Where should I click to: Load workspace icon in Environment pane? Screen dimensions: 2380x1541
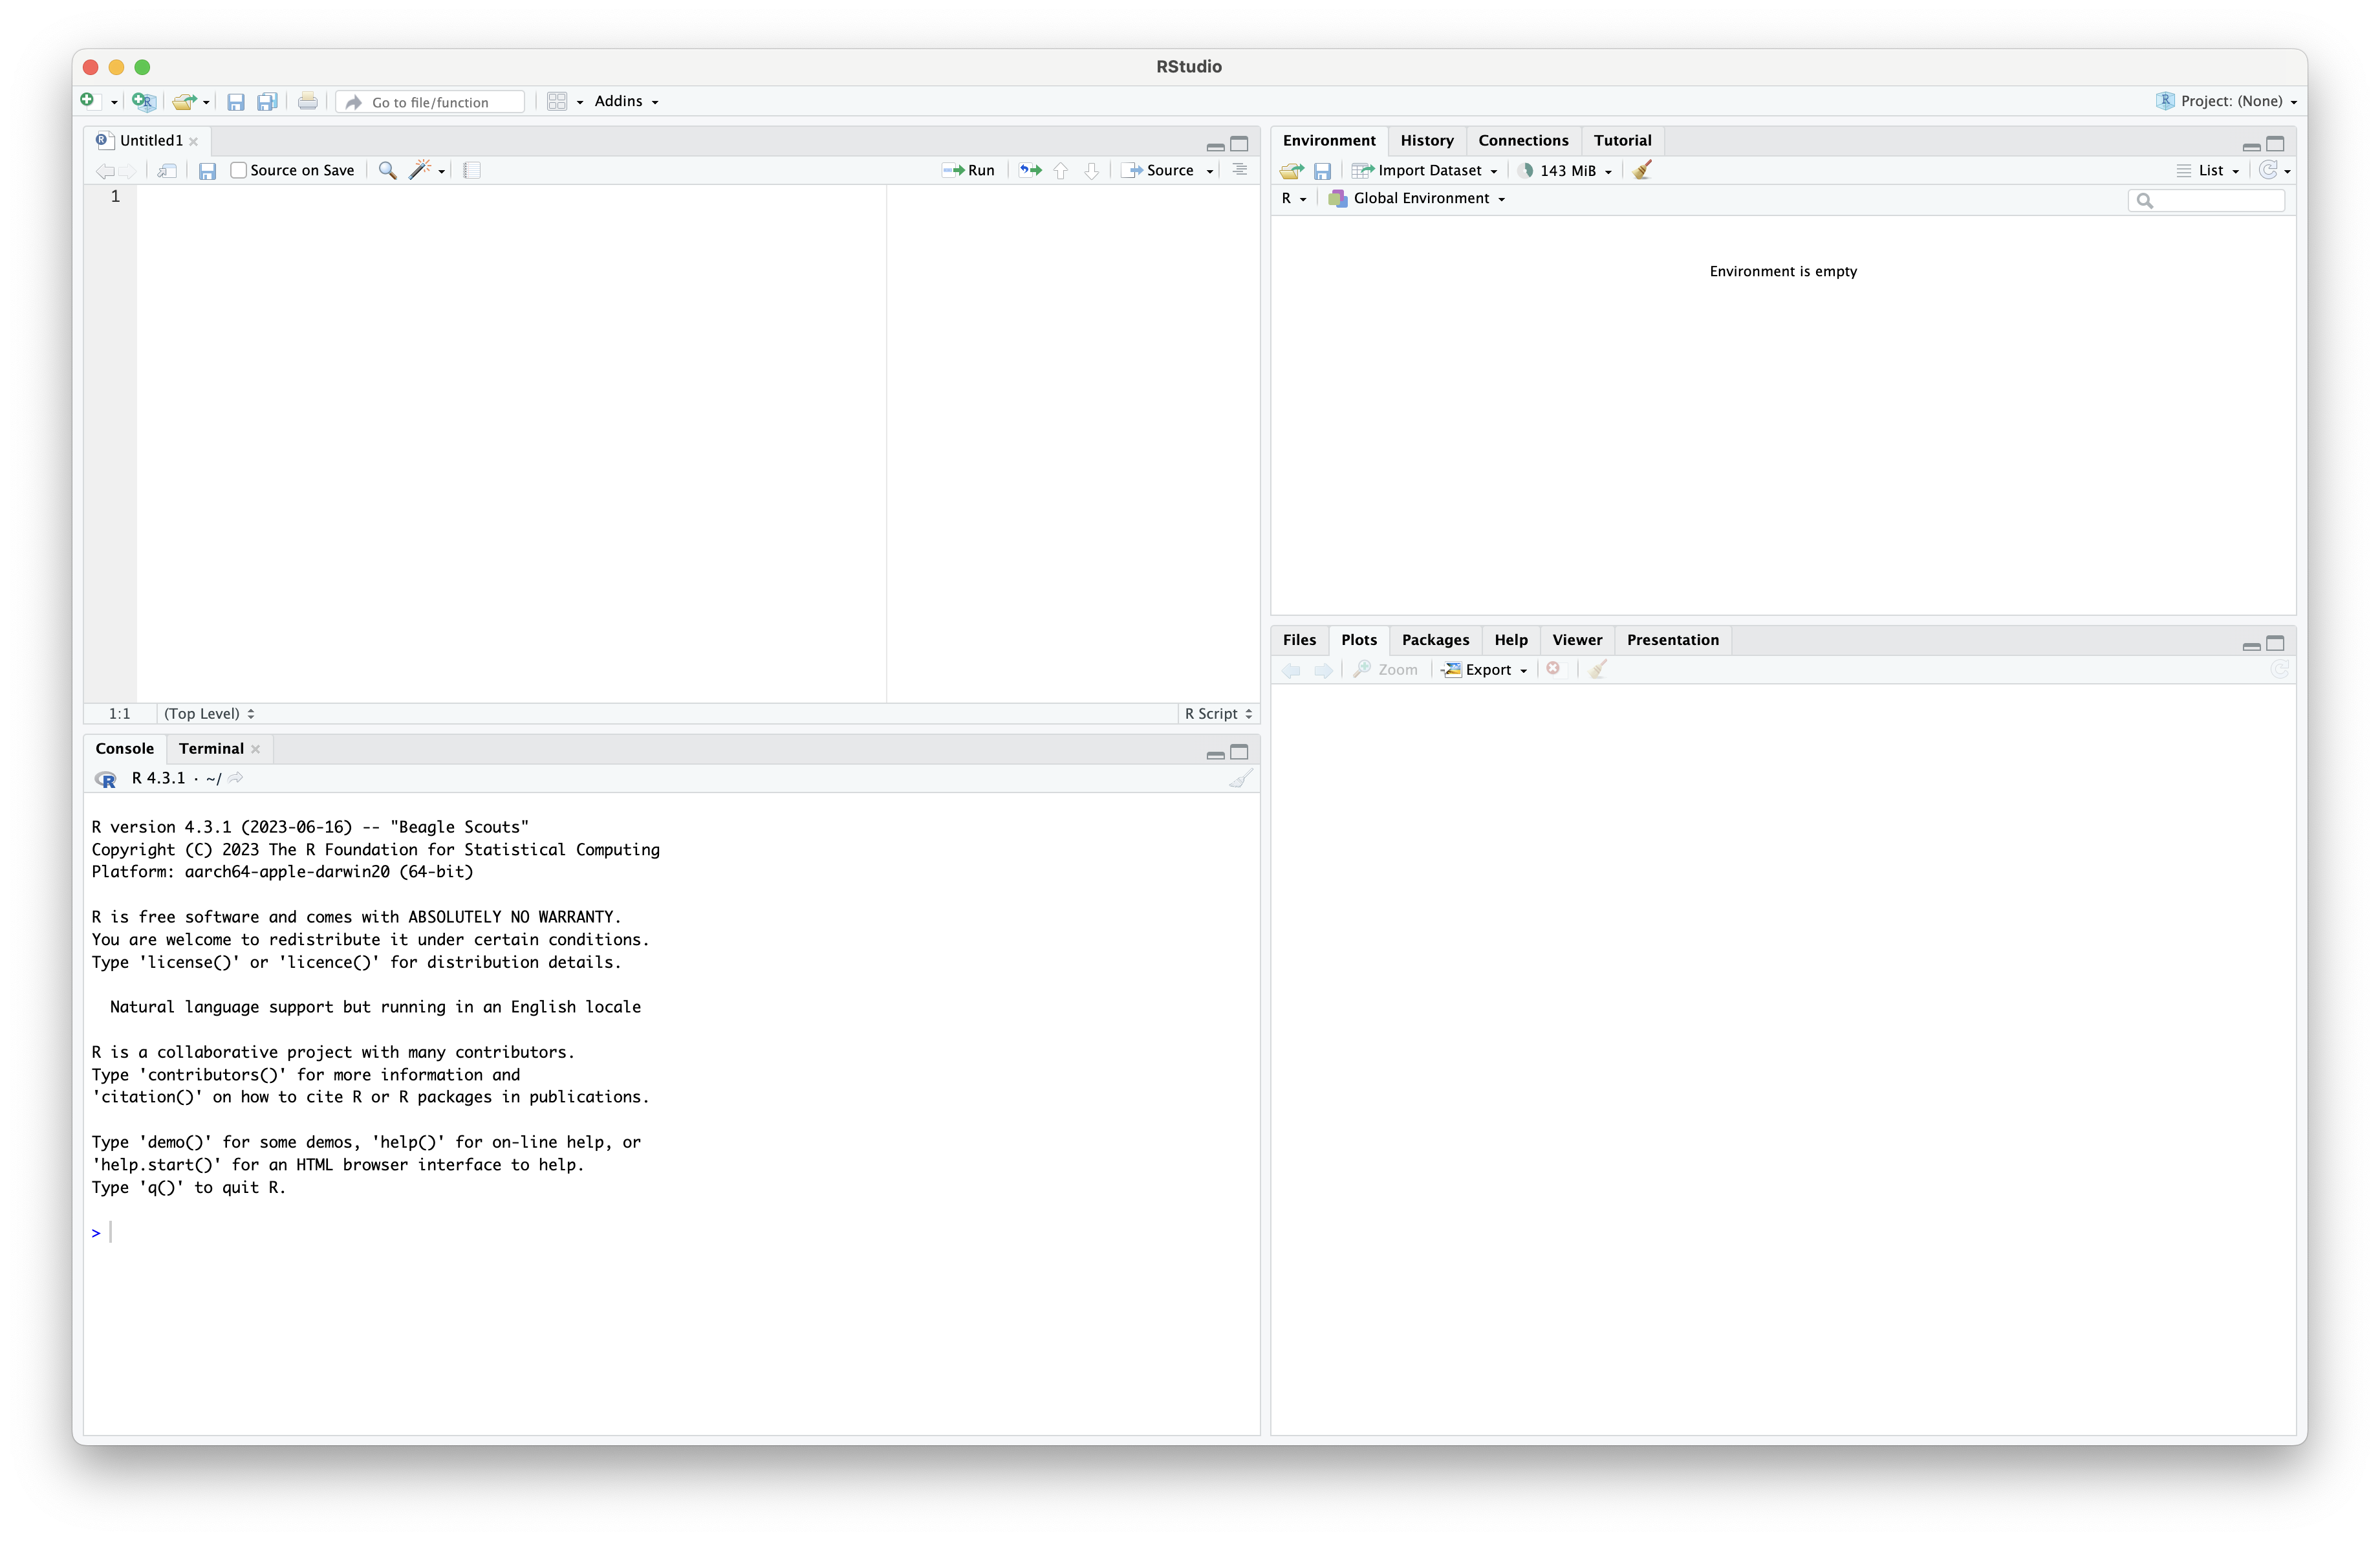[x=1292, y=171]
